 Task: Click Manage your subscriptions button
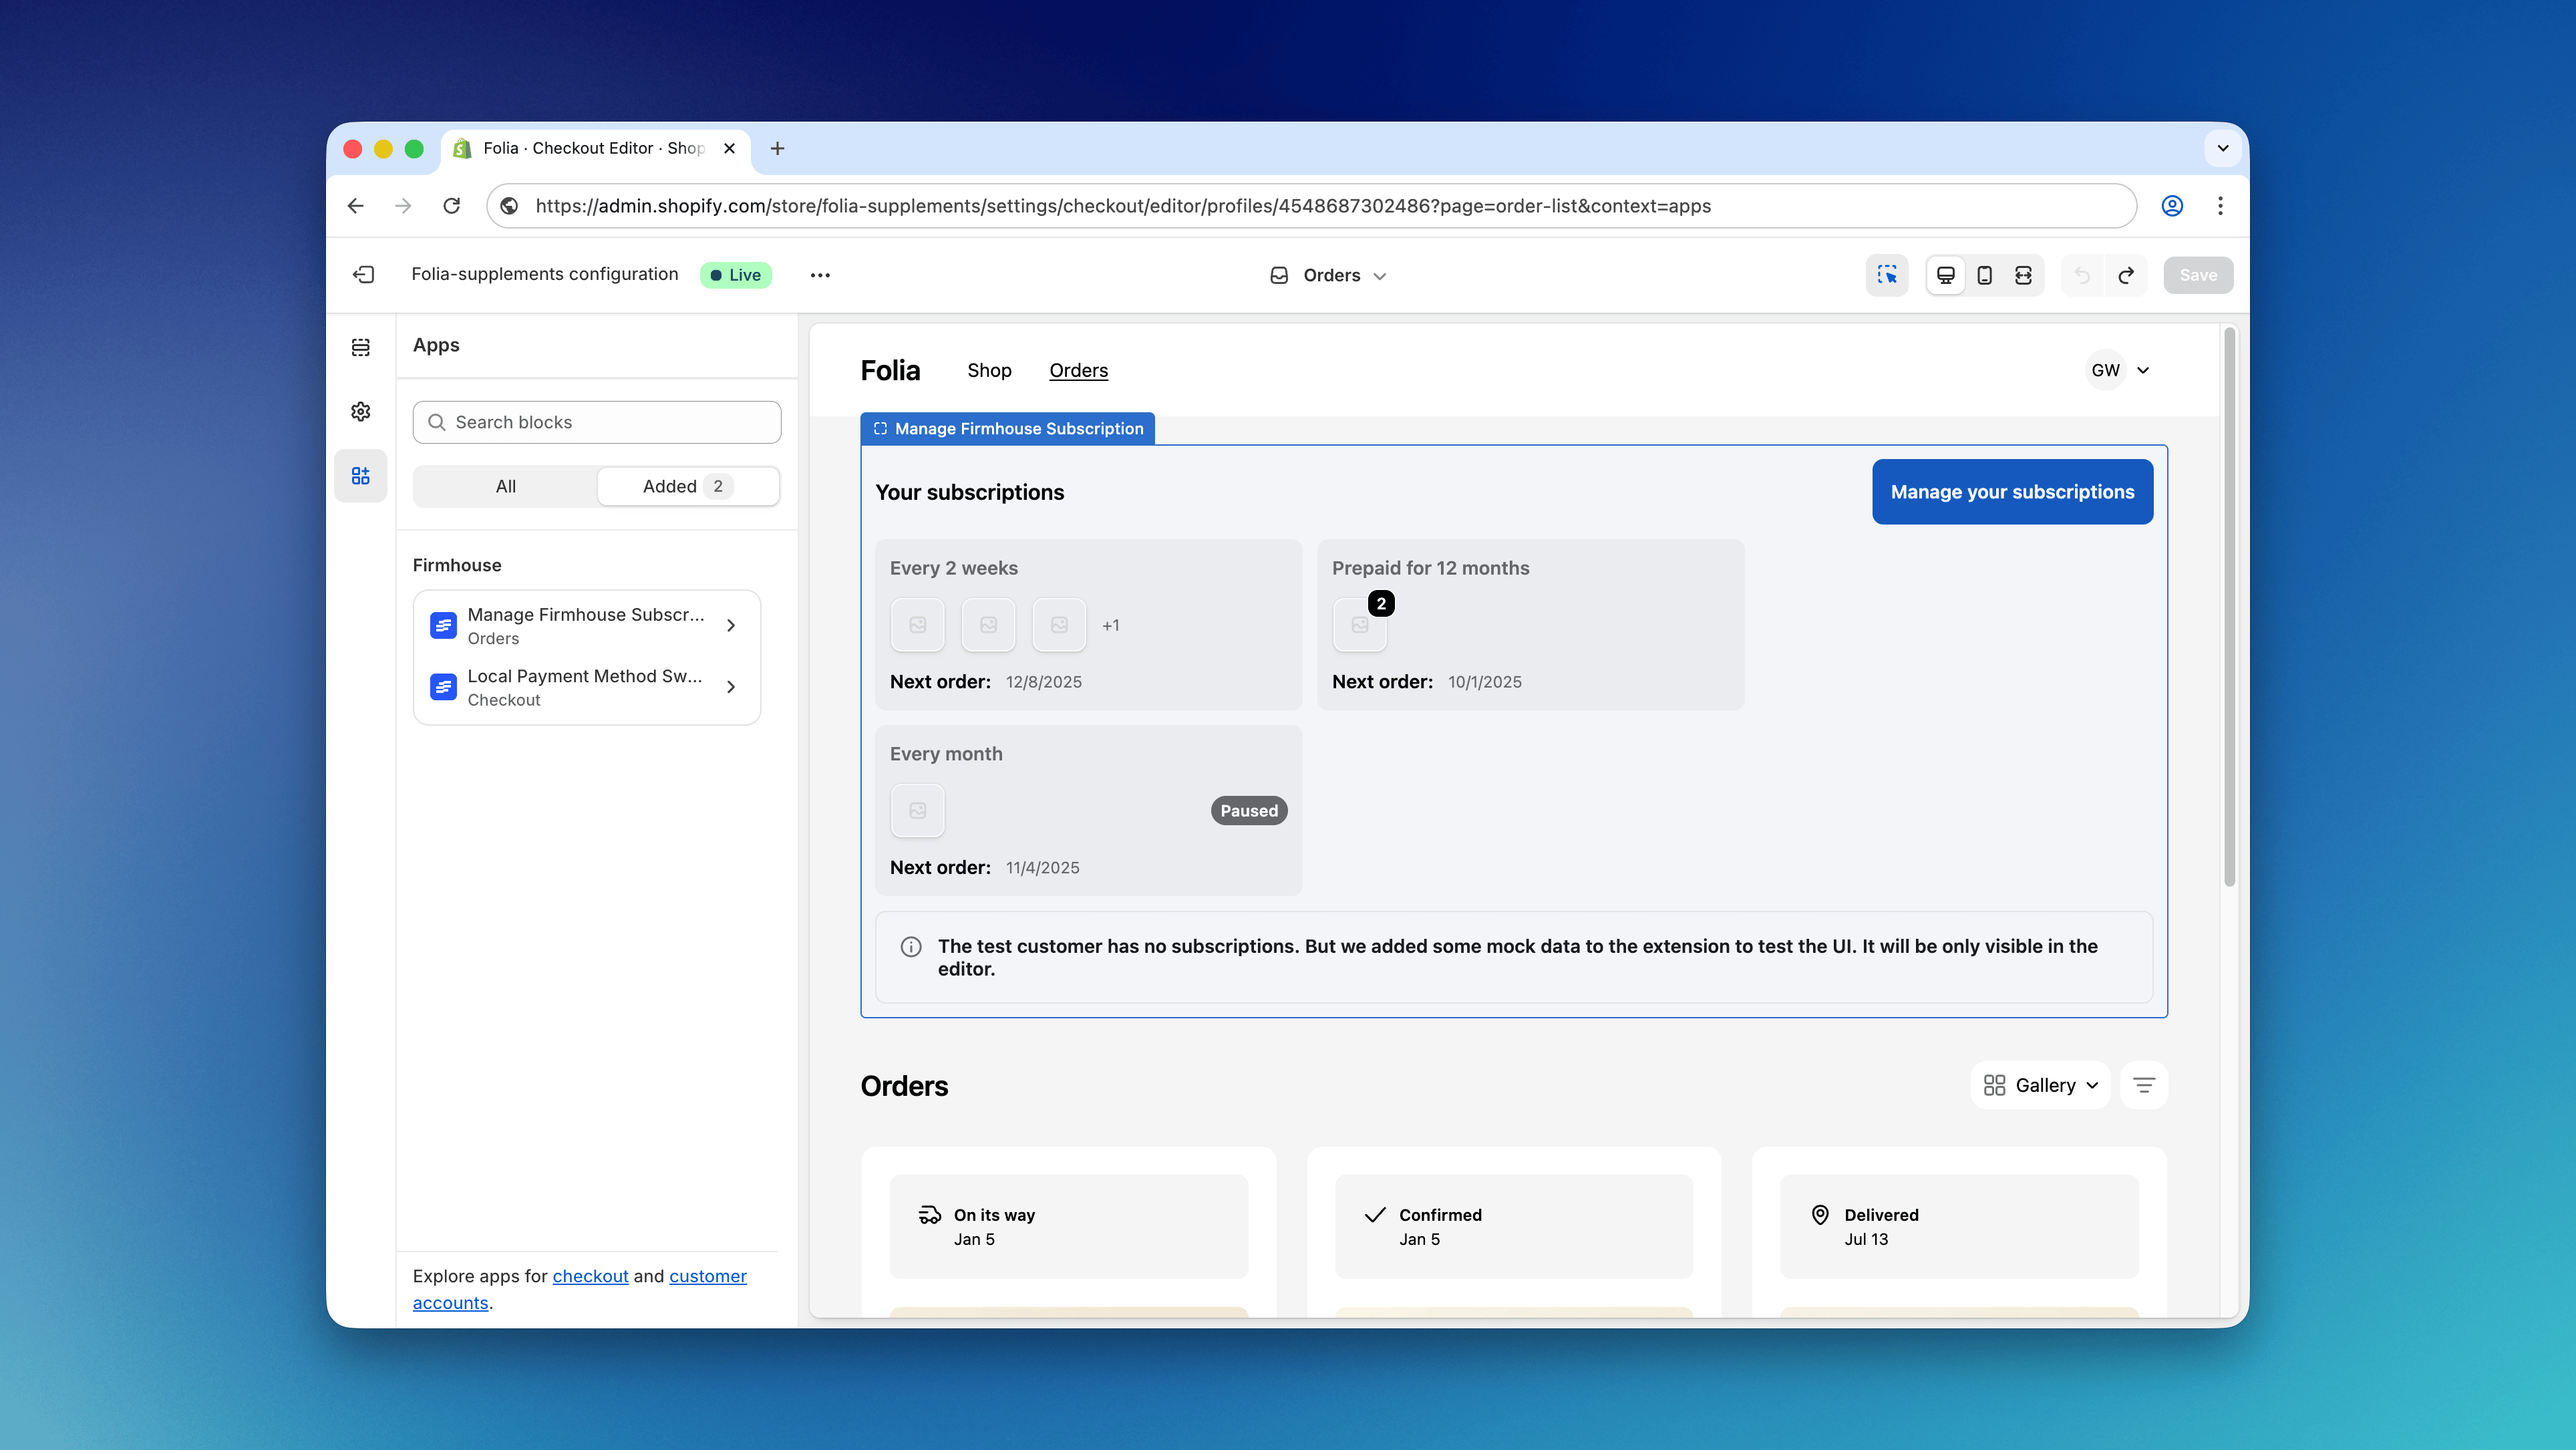(x=2012, y=491)
